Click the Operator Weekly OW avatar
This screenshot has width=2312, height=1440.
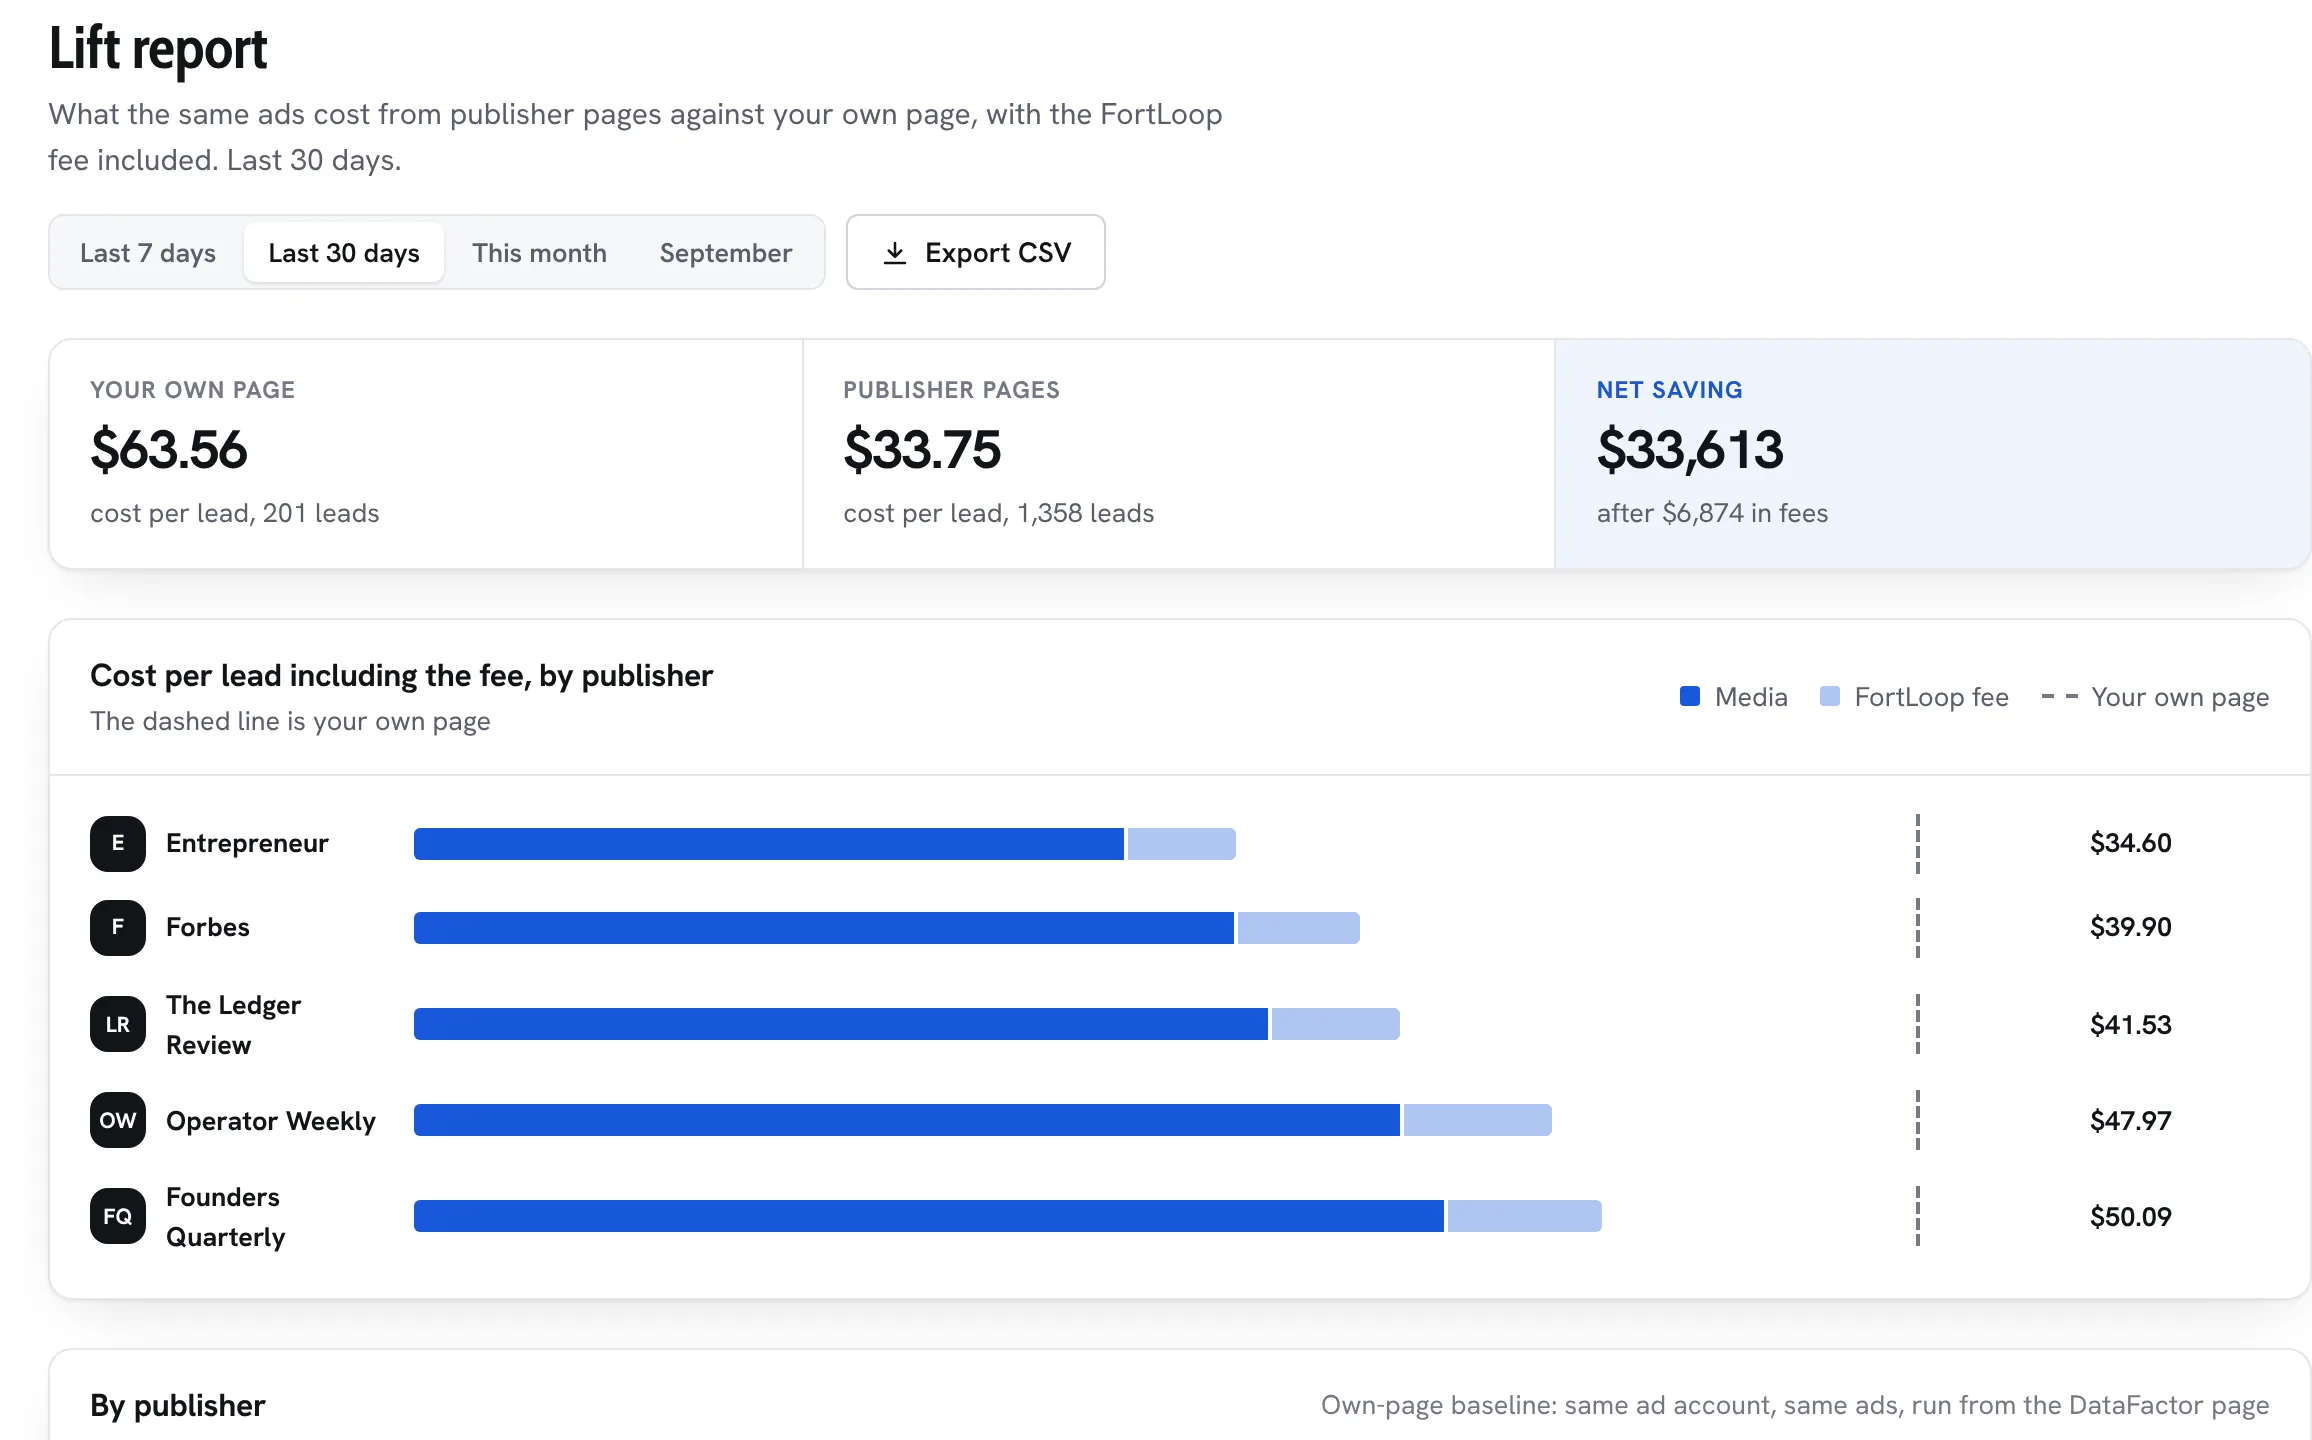(x=118, y=1120)
